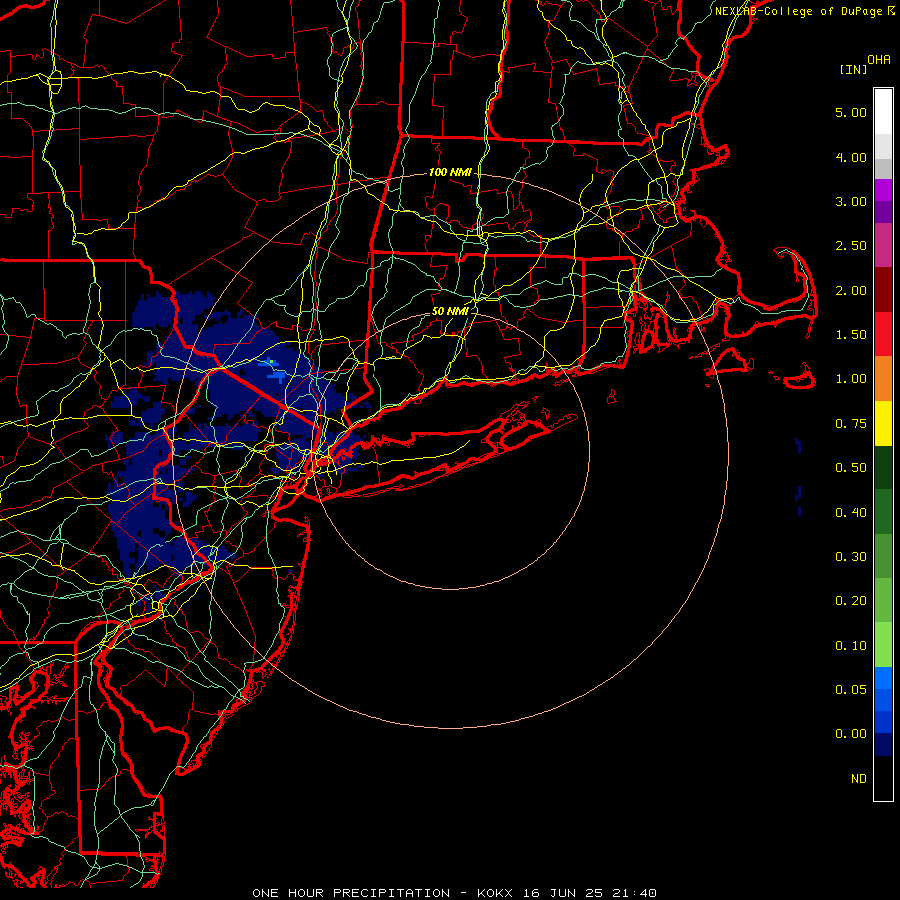Select the 4.00 legend value
This screenshot has height=900, width=900.
851,157
